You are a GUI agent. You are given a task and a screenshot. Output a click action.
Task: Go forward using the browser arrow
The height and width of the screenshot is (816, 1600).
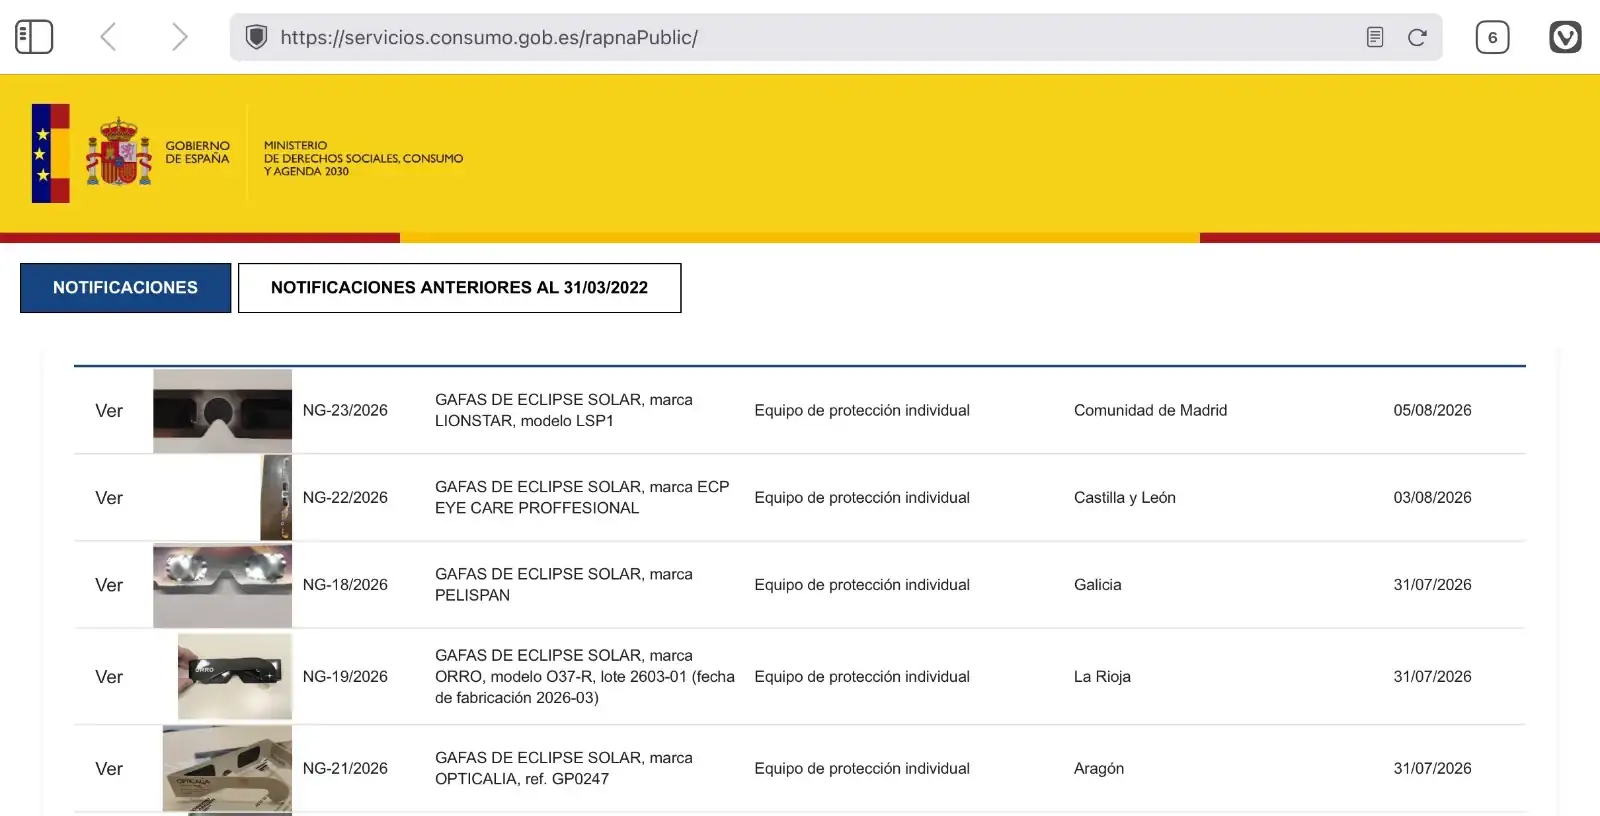179,37
